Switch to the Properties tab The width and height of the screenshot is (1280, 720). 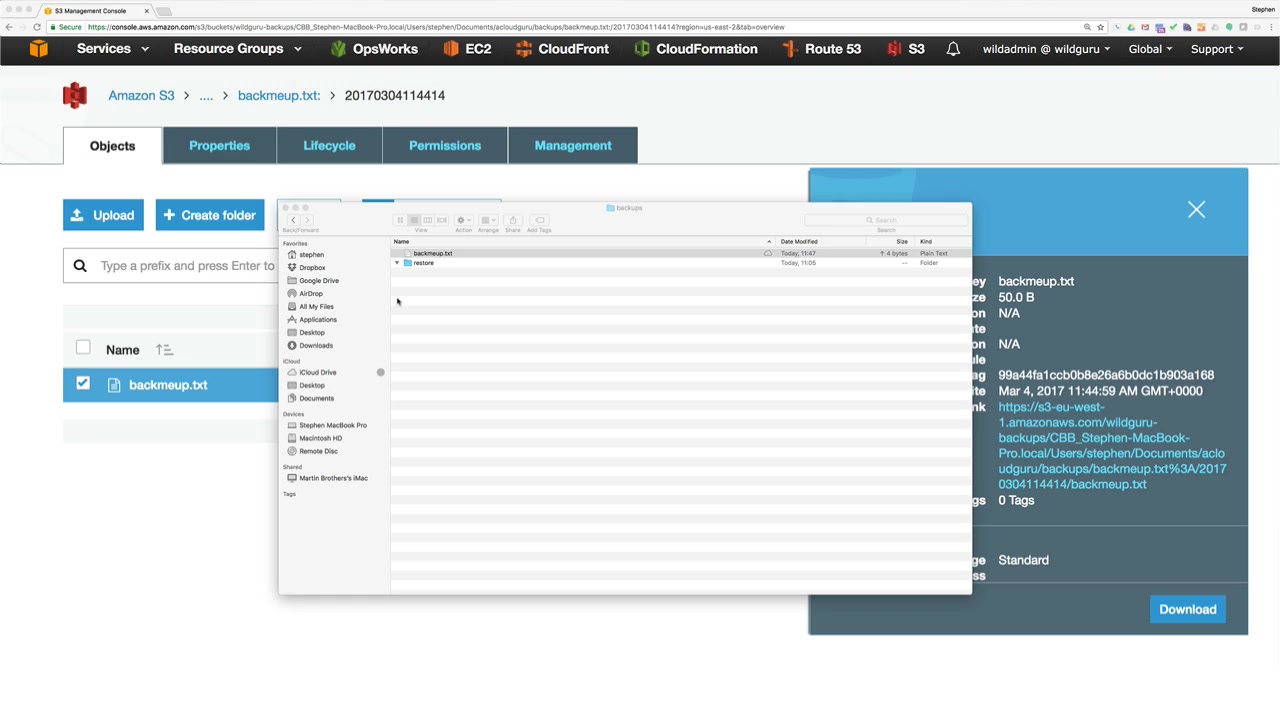(219, 146)
